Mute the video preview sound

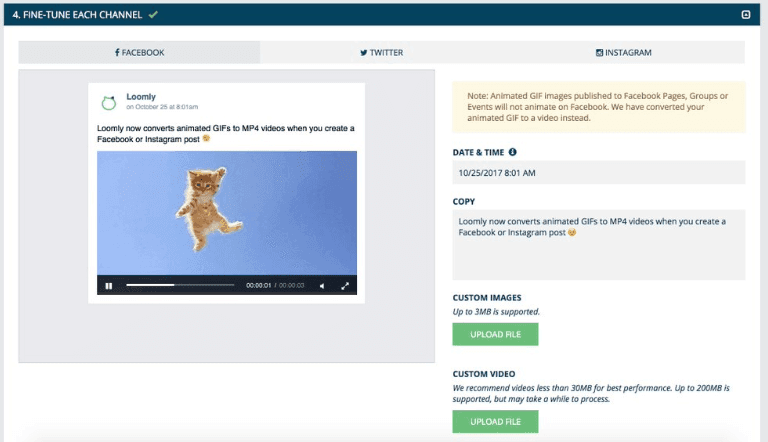(x=322, y=286)
